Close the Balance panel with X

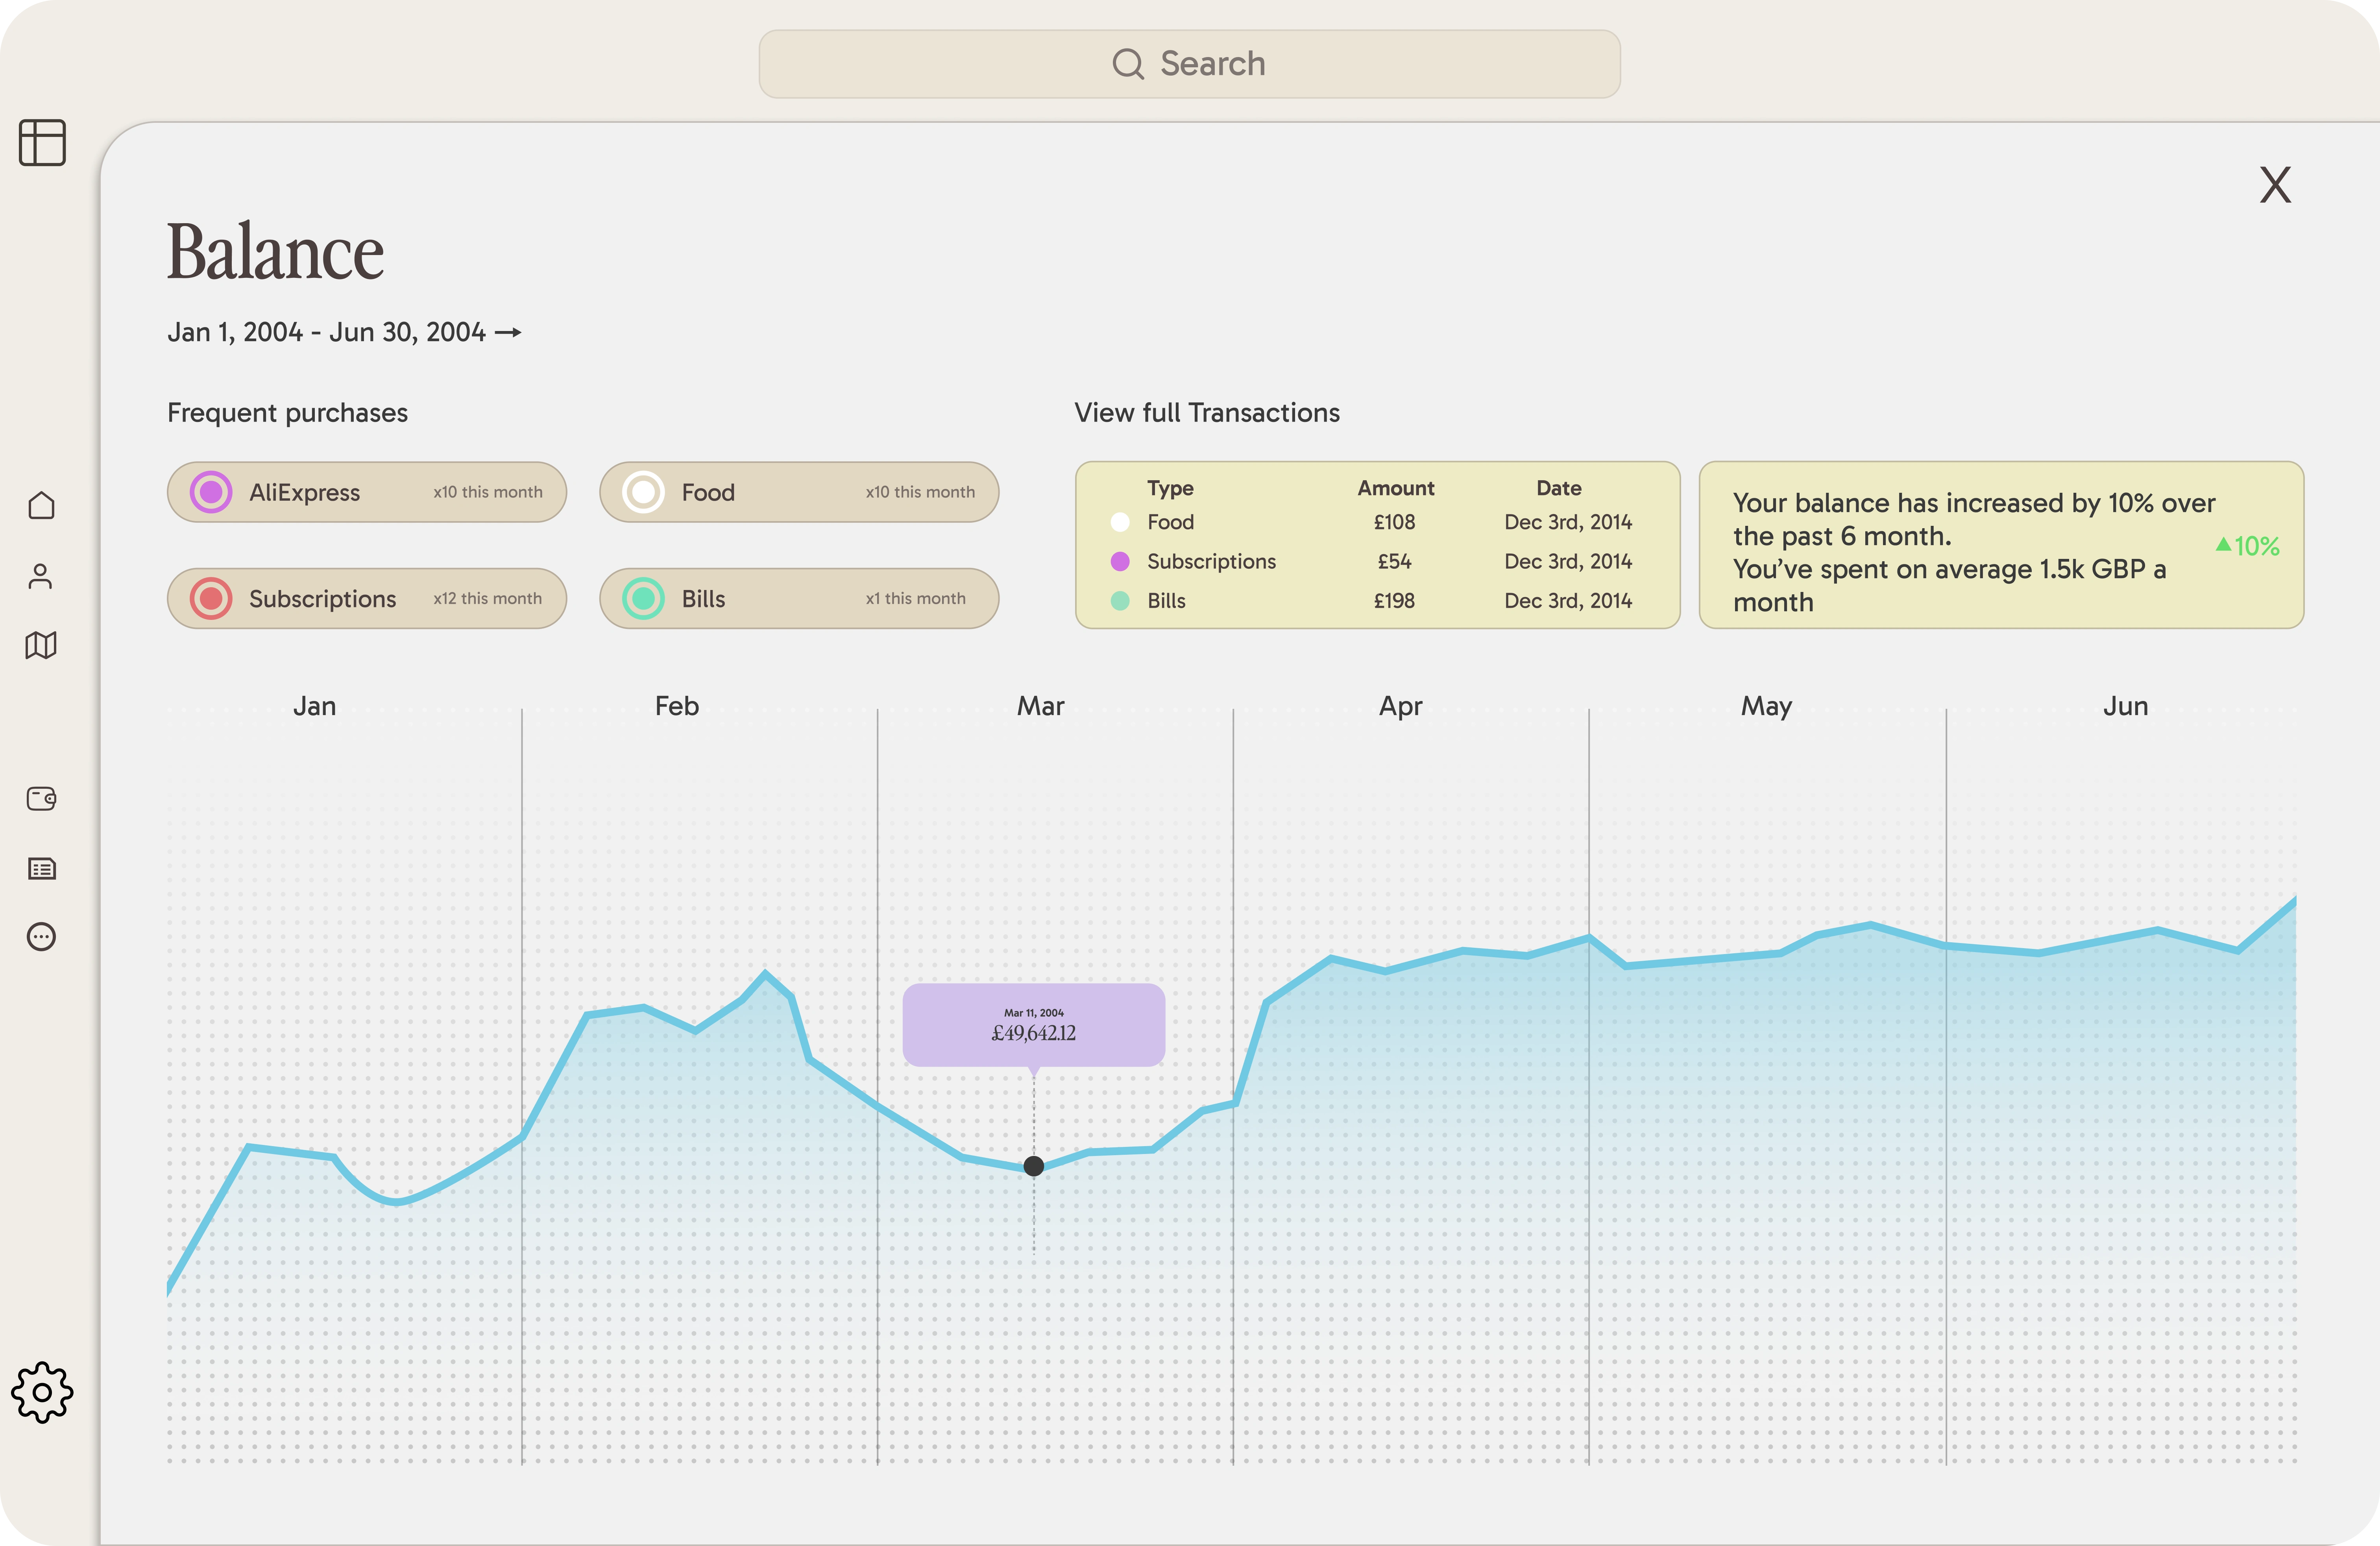coord(2275,185)
